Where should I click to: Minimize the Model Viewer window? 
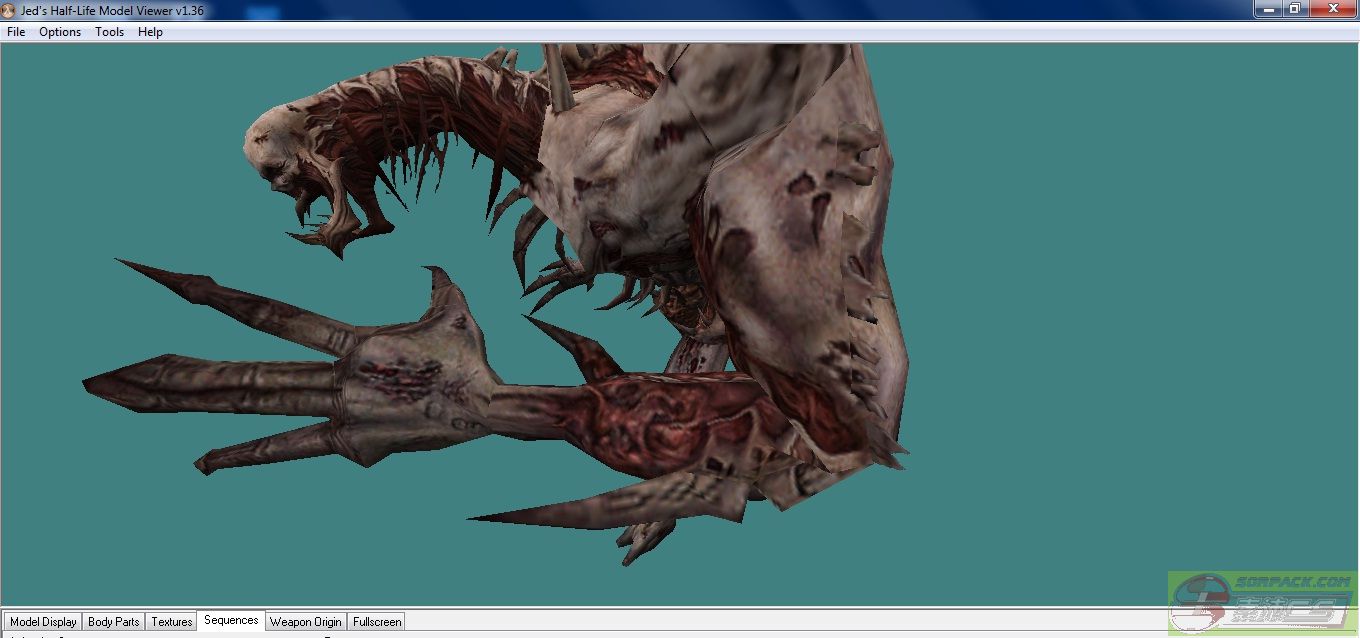click(1267, 8)
